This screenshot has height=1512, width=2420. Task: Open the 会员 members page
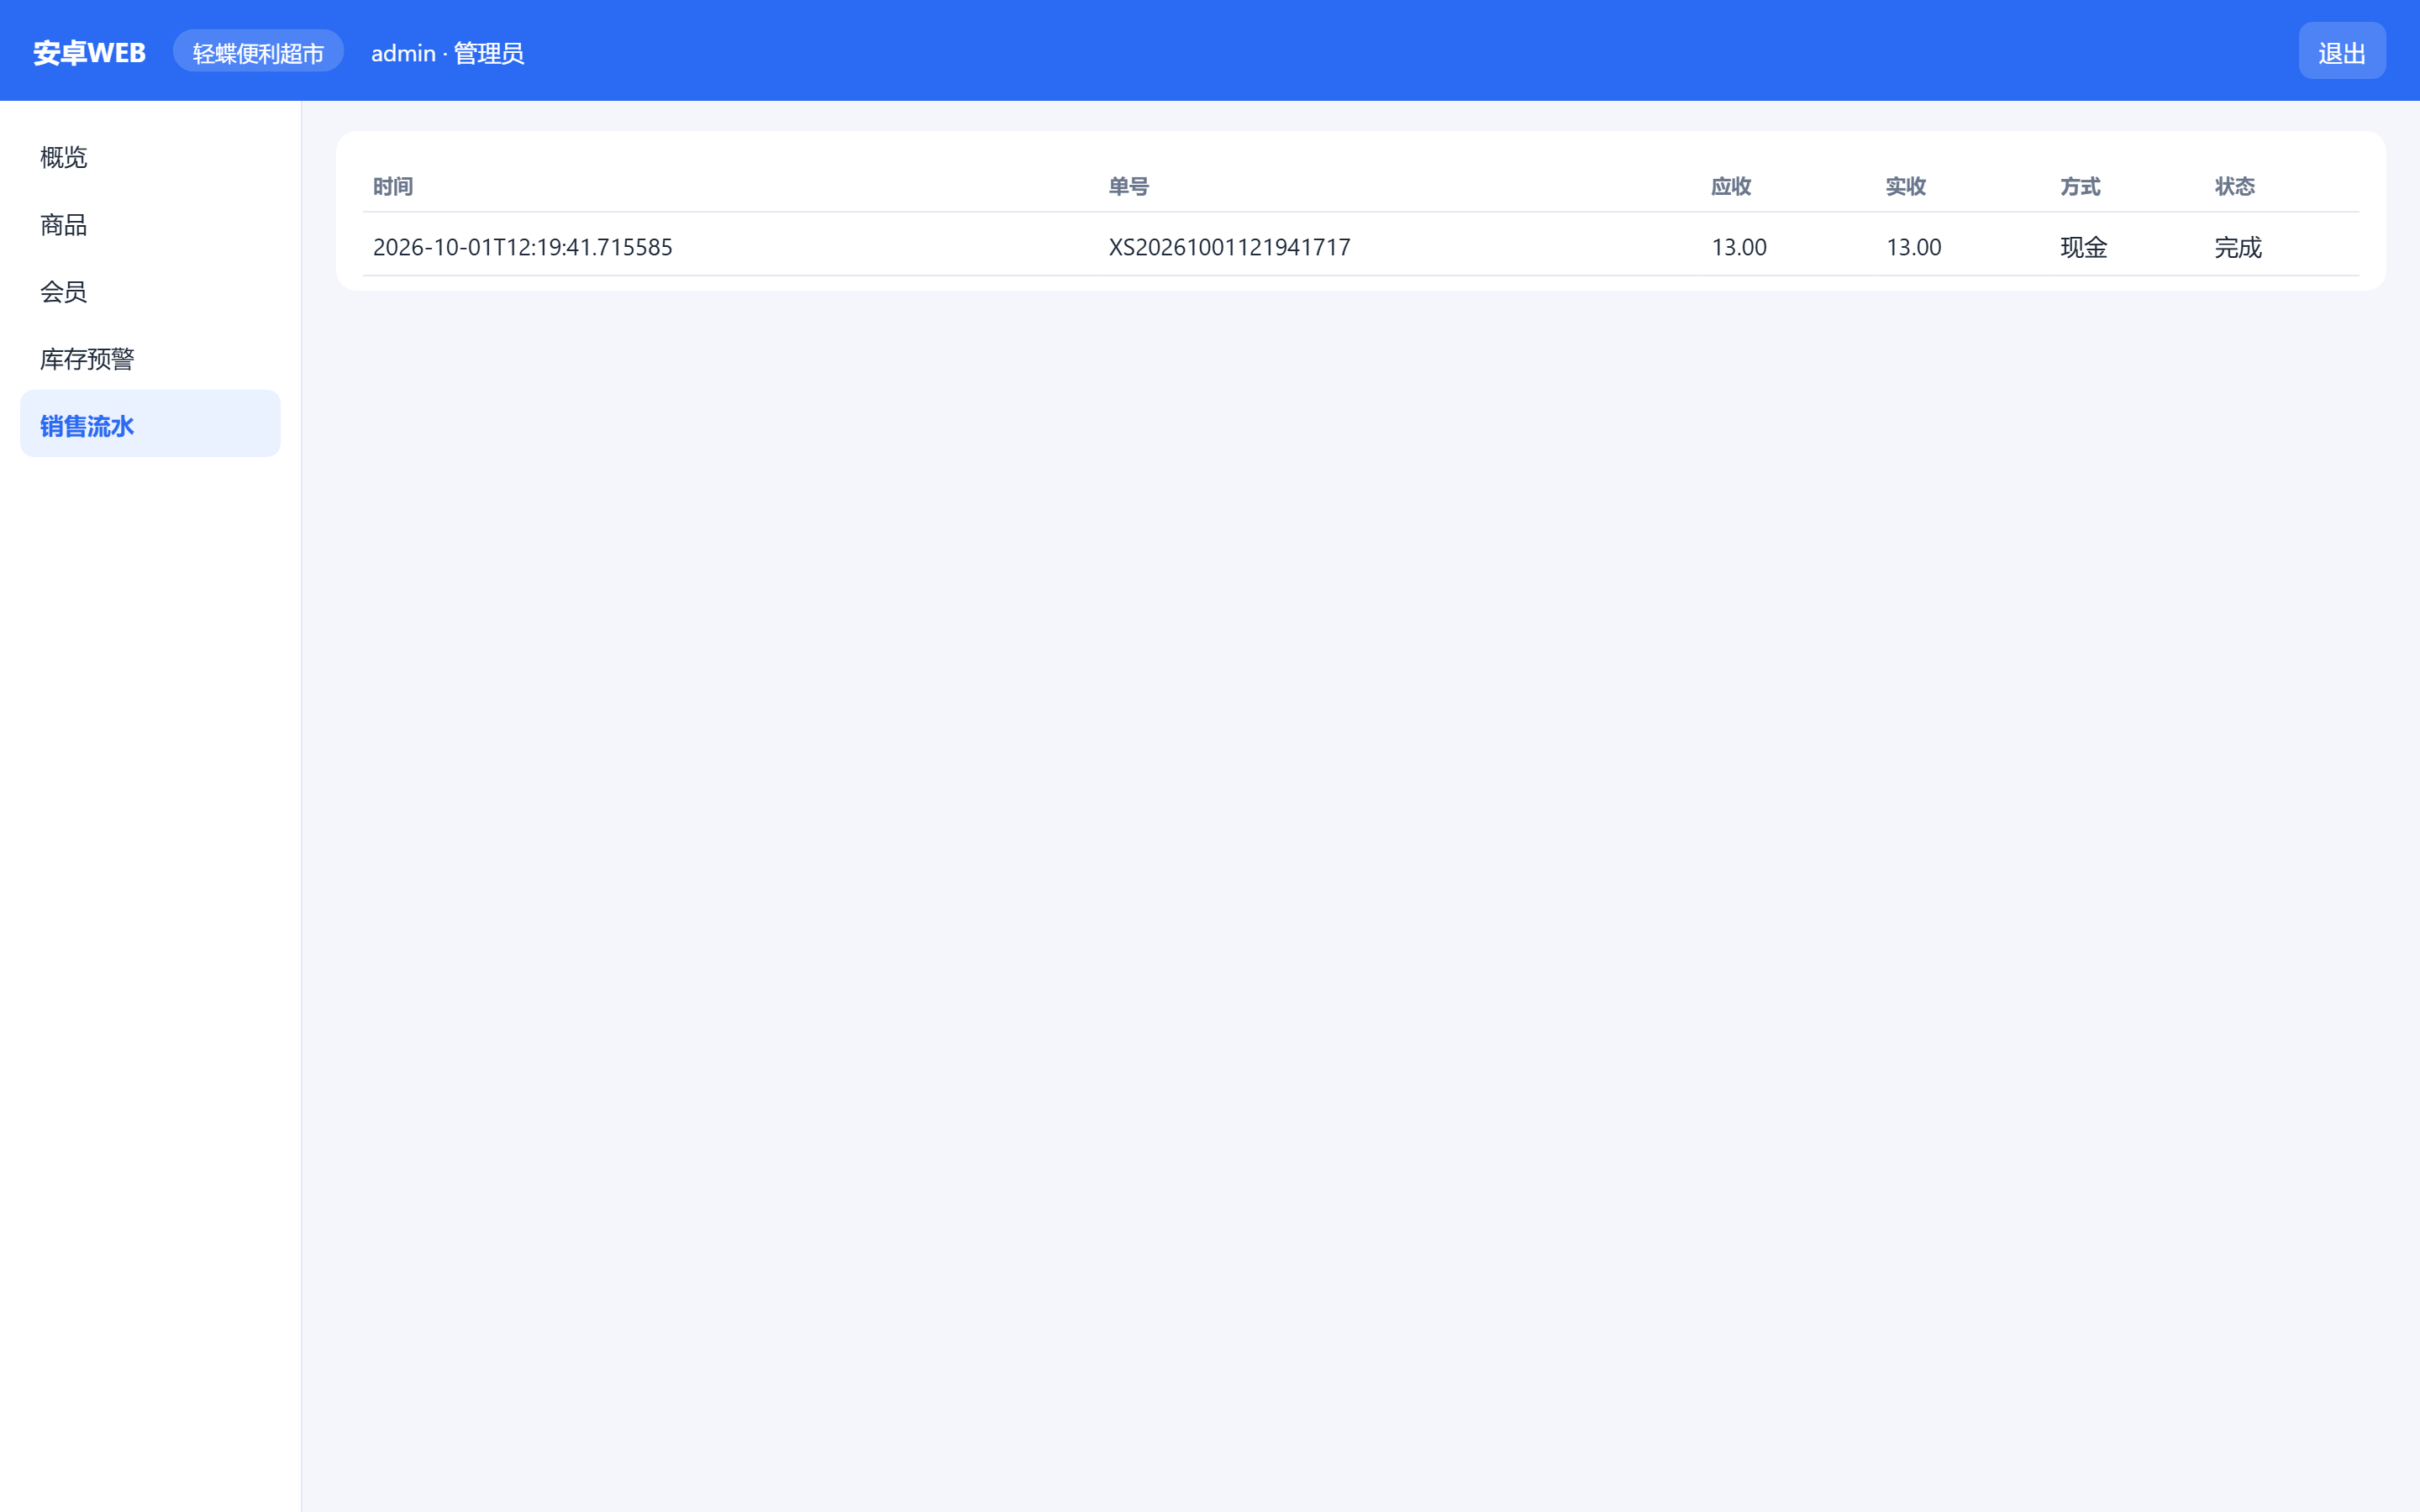[x=150, y=291]
